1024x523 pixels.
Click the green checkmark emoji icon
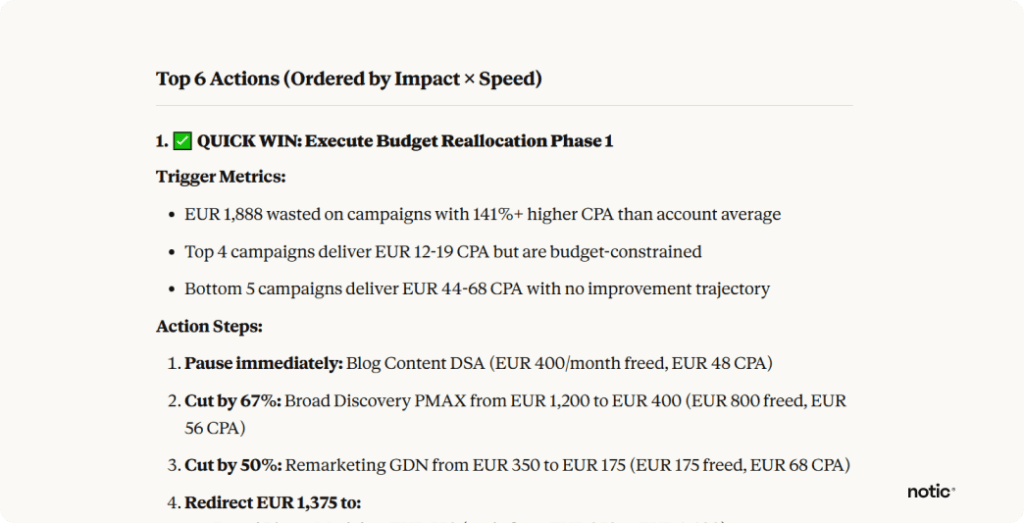pyautogui.click(x=182, y=142)
